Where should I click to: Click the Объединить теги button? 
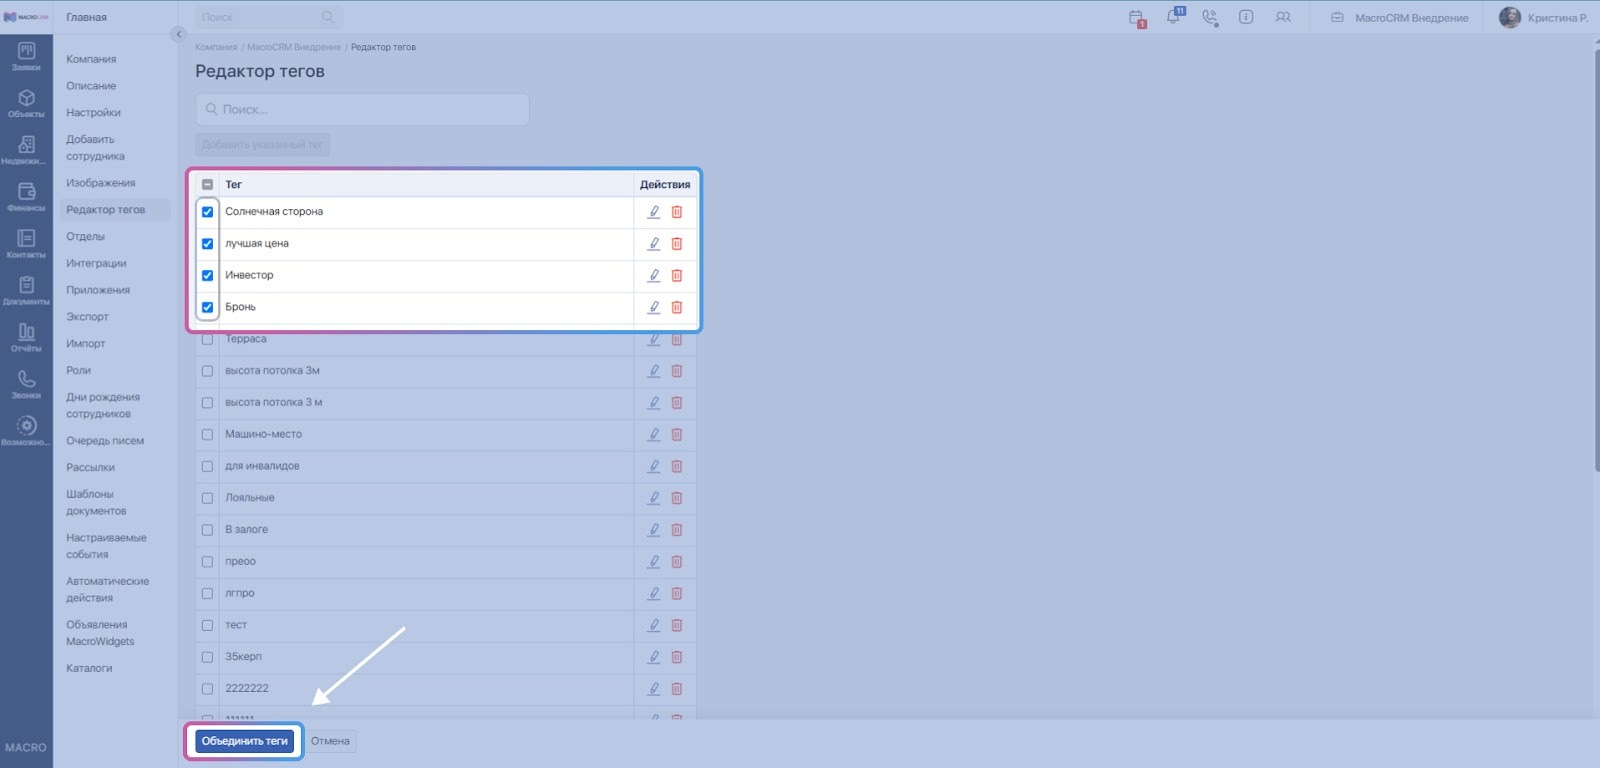pyautogui.click(x=245, y=741)
